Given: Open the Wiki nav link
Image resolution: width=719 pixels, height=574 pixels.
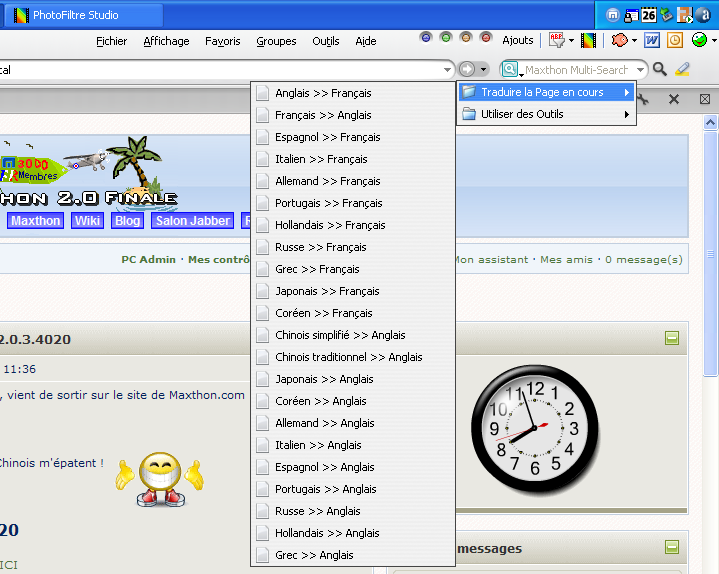Looking at the screenshot, I should point(87,221).
